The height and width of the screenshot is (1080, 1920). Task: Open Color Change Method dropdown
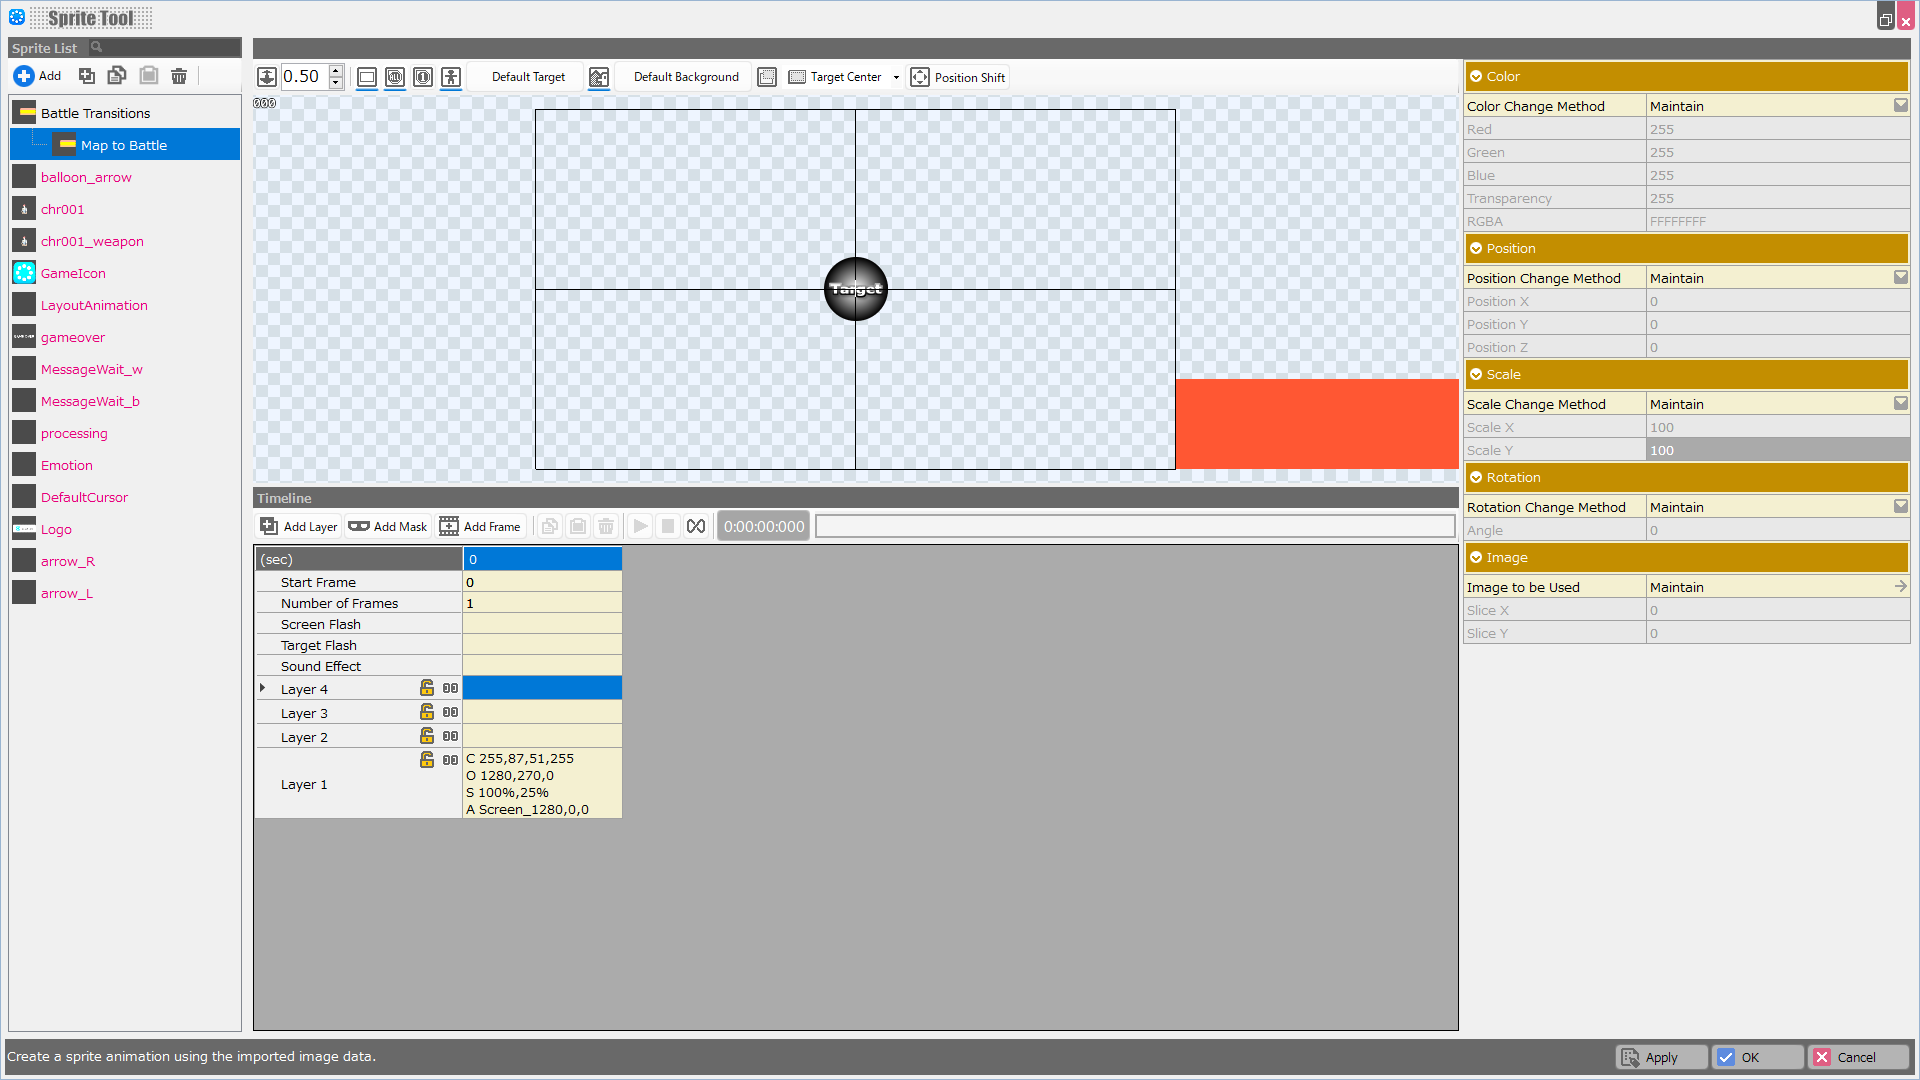coord(1900,106)
